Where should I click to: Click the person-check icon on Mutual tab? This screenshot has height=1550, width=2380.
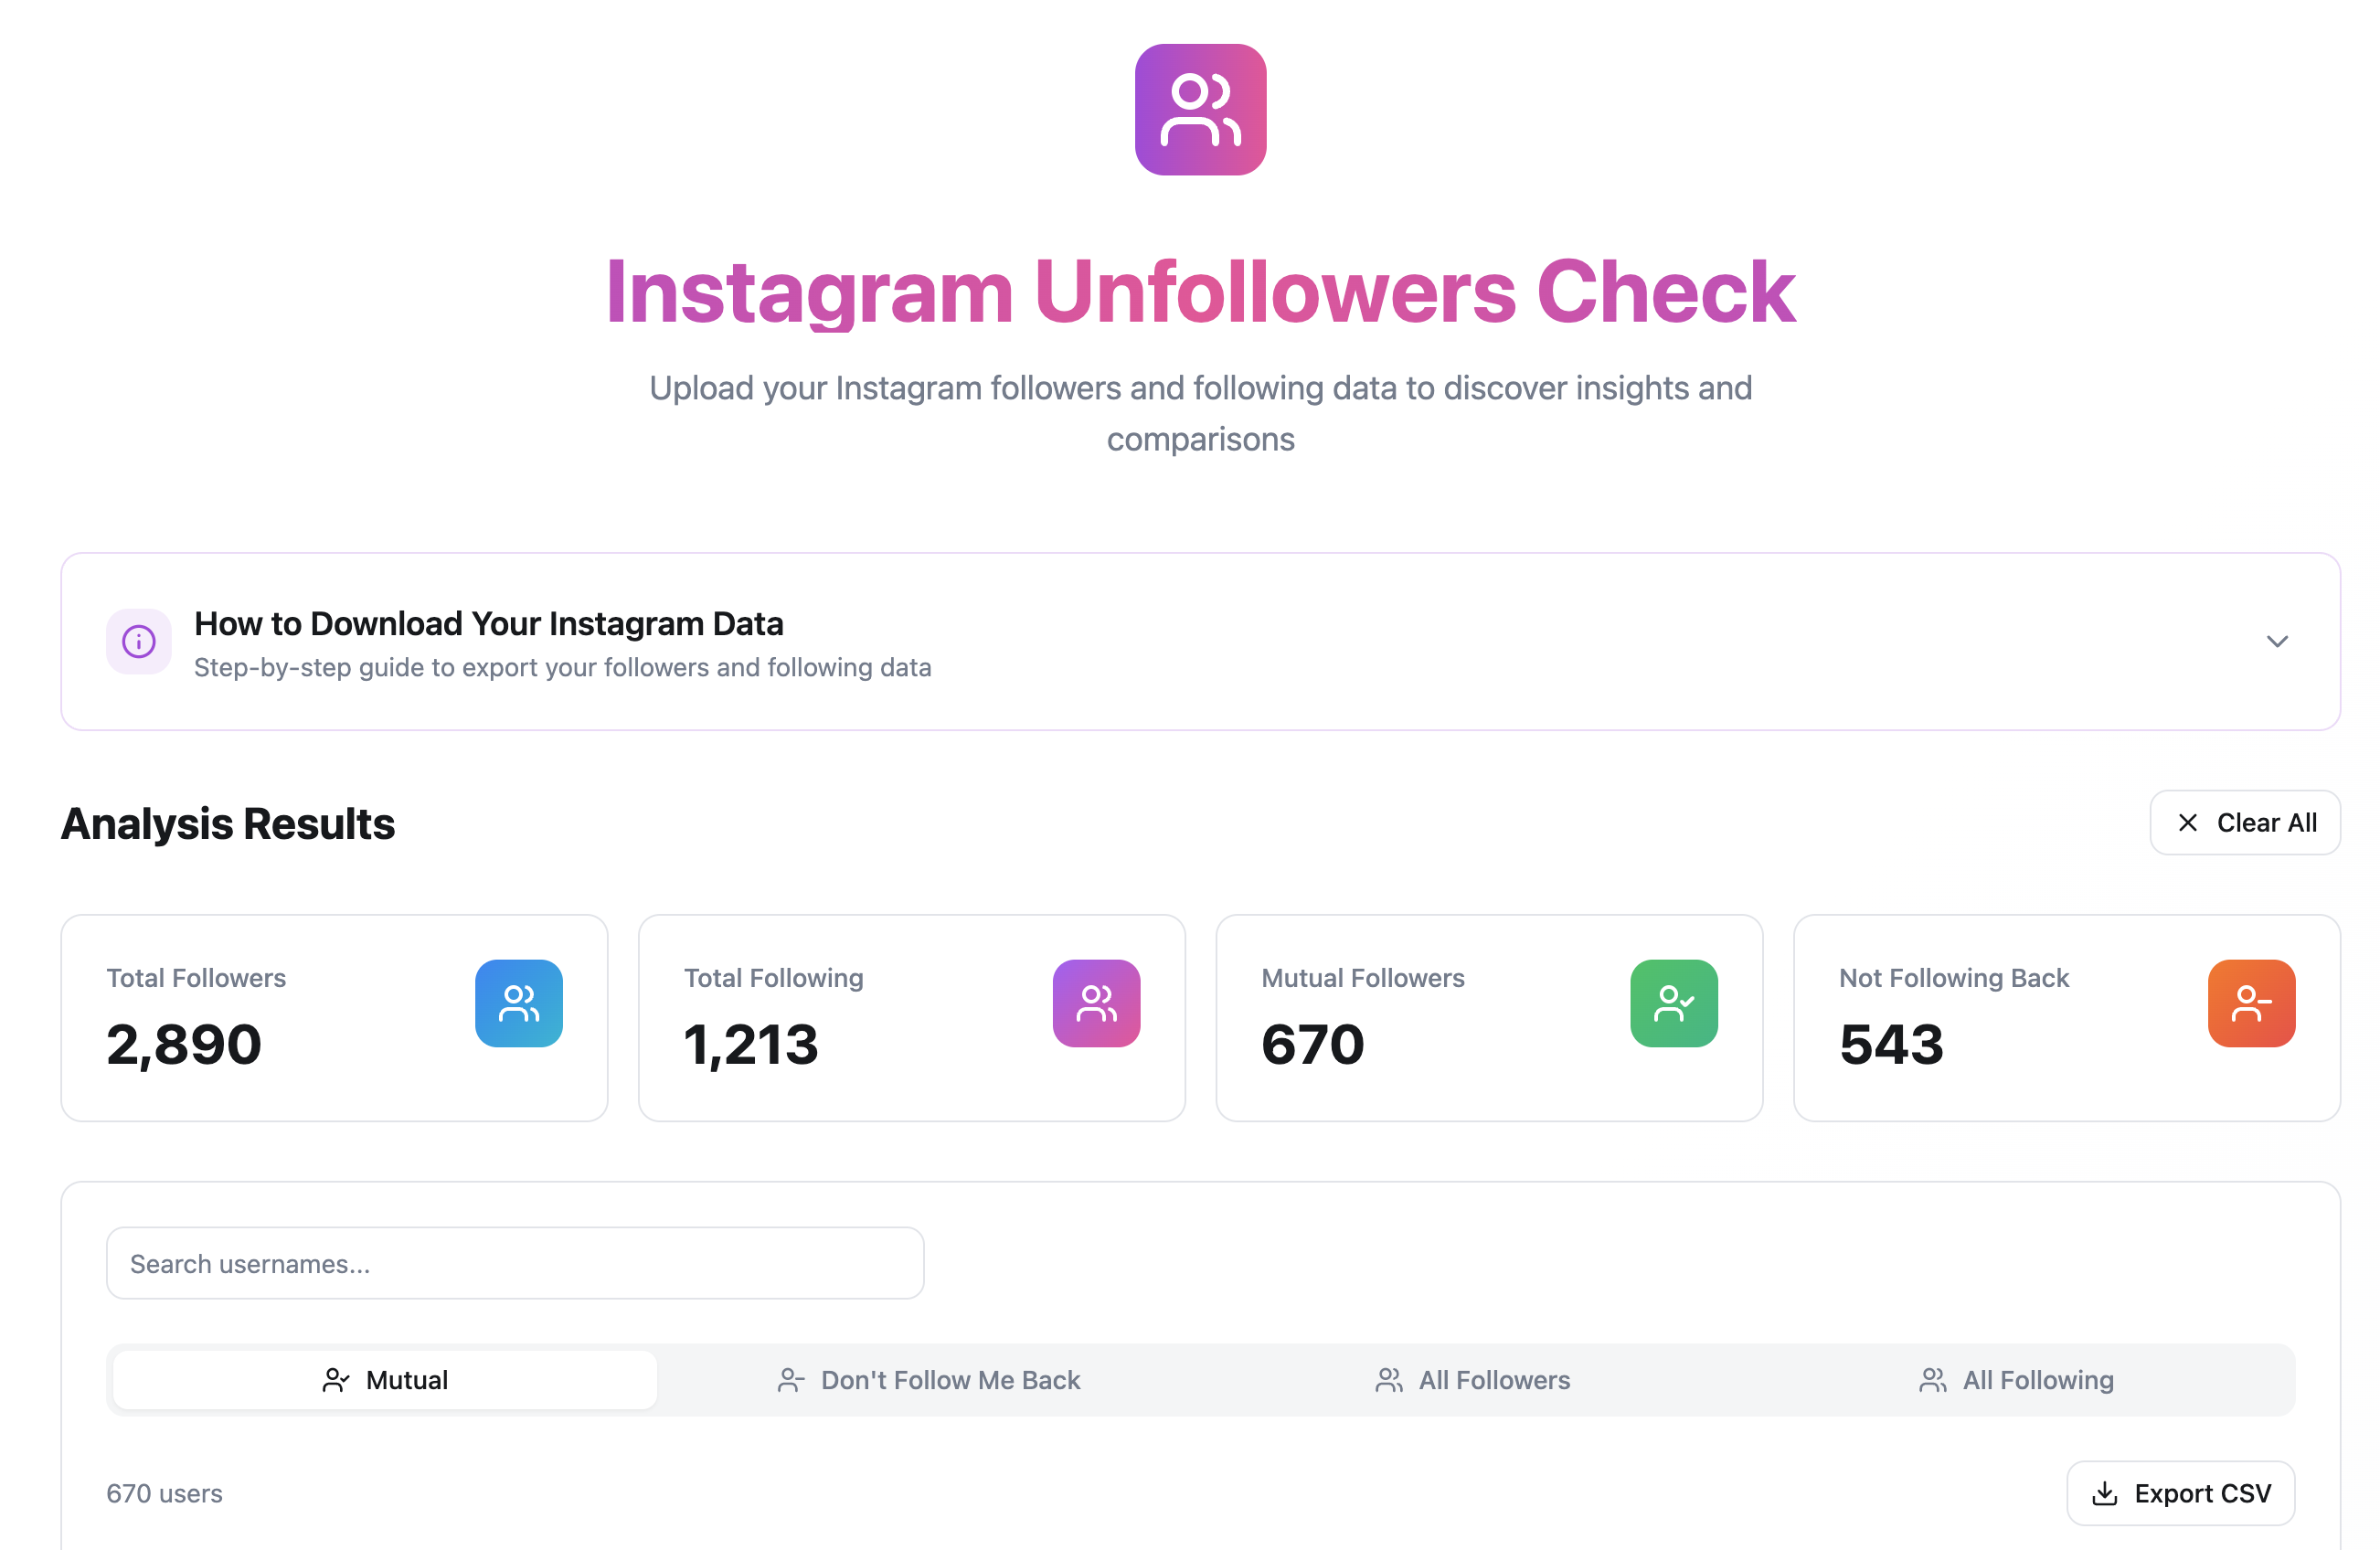337,1379
